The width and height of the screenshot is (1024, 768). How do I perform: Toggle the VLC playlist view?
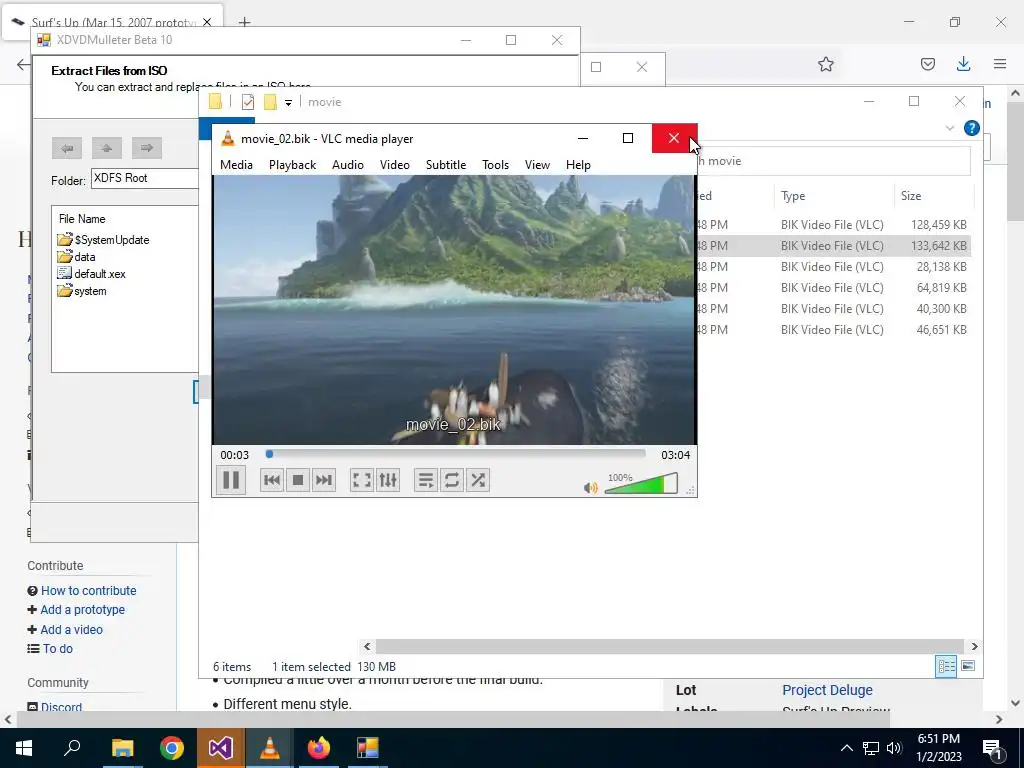click(426, 480)
